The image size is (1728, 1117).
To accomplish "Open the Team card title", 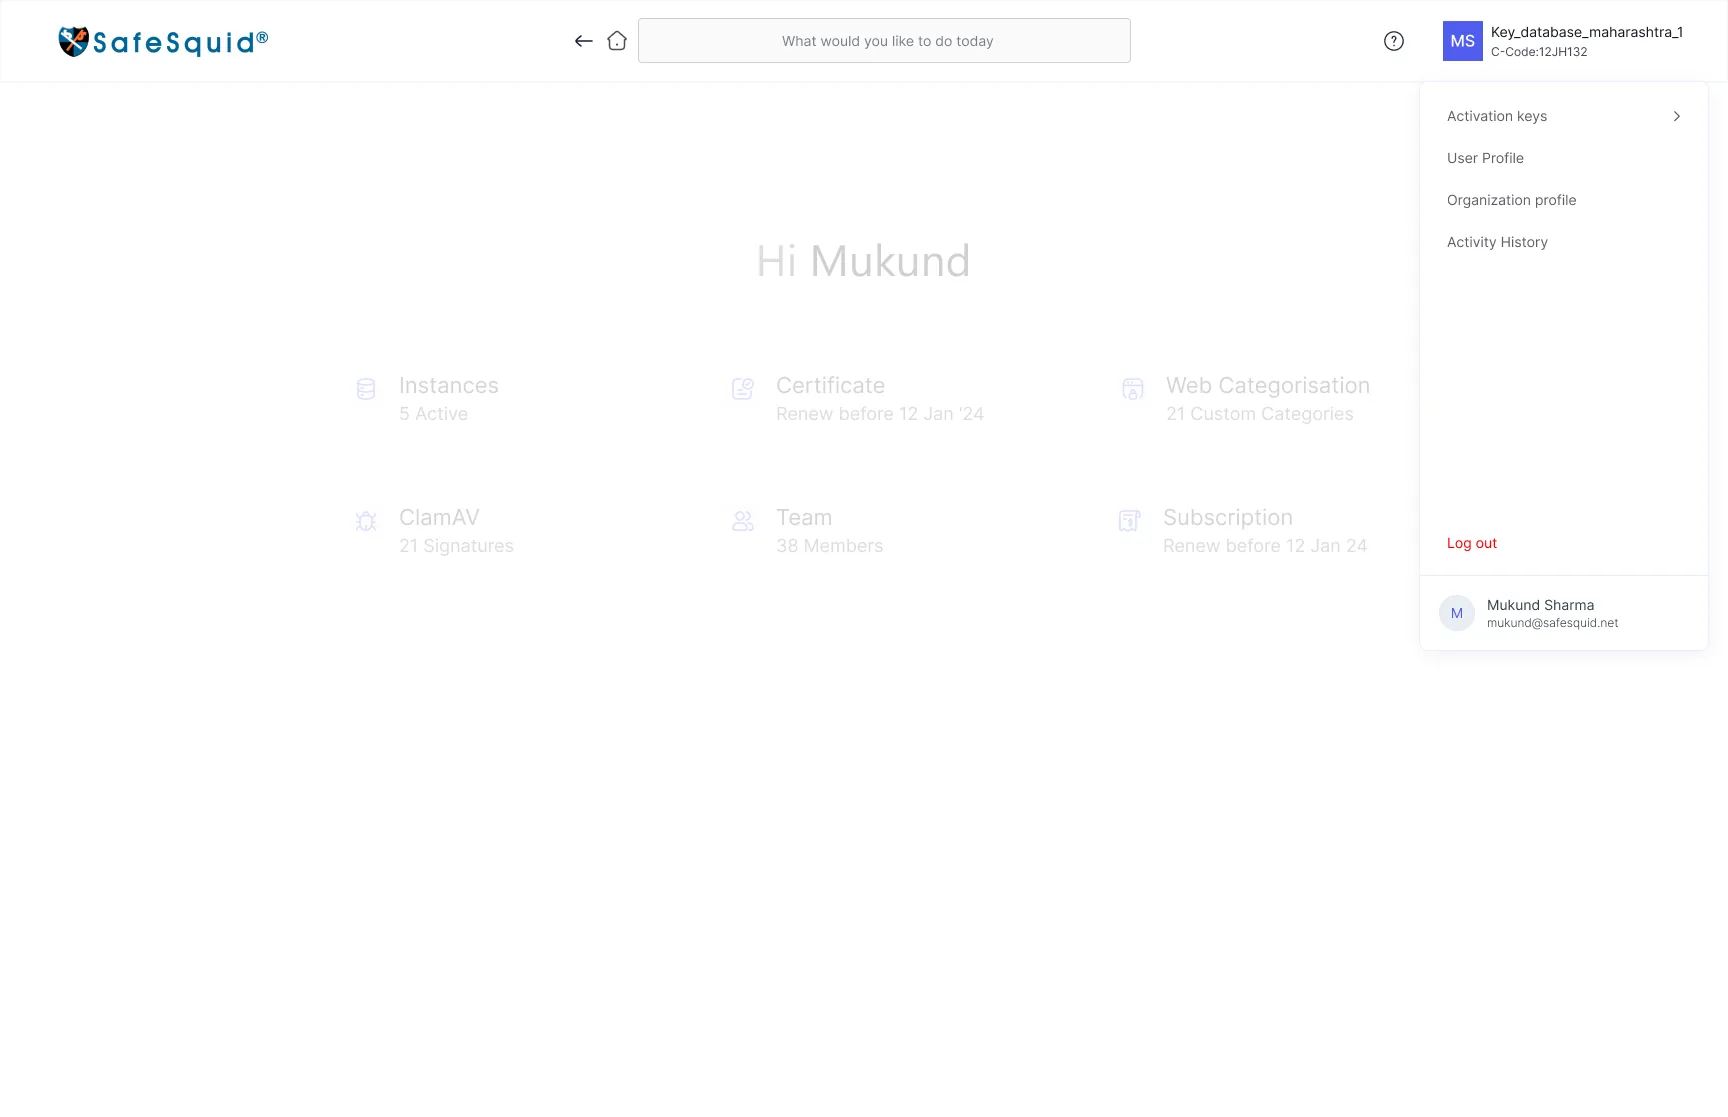I will click(x=804, y=518).
